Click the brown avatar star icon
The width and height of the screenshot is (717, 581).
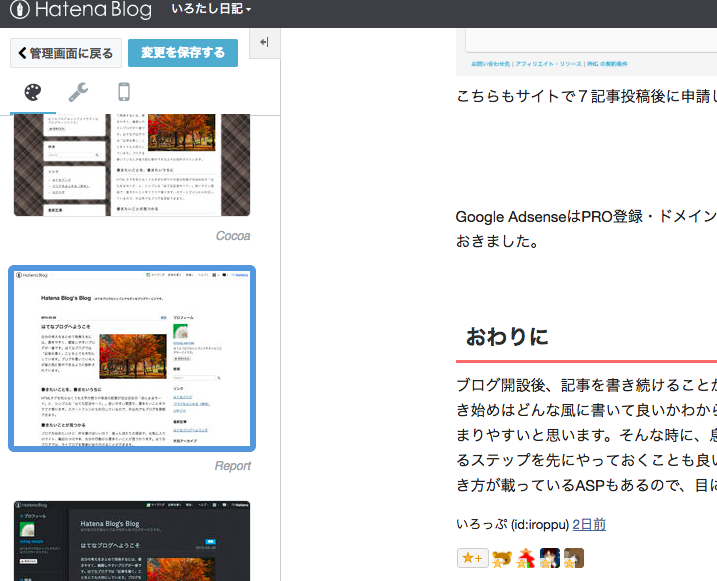click(573, 558)
